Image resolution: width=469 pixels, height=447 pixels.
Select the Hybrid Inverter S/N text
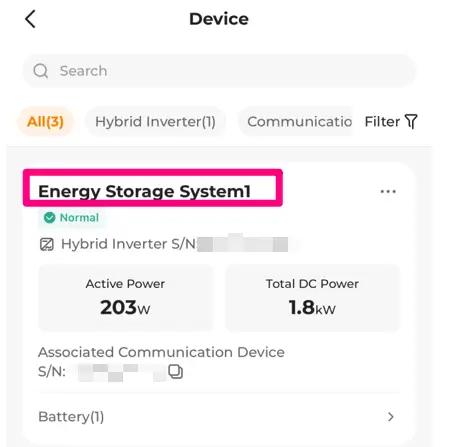click(x=129, y=244)
